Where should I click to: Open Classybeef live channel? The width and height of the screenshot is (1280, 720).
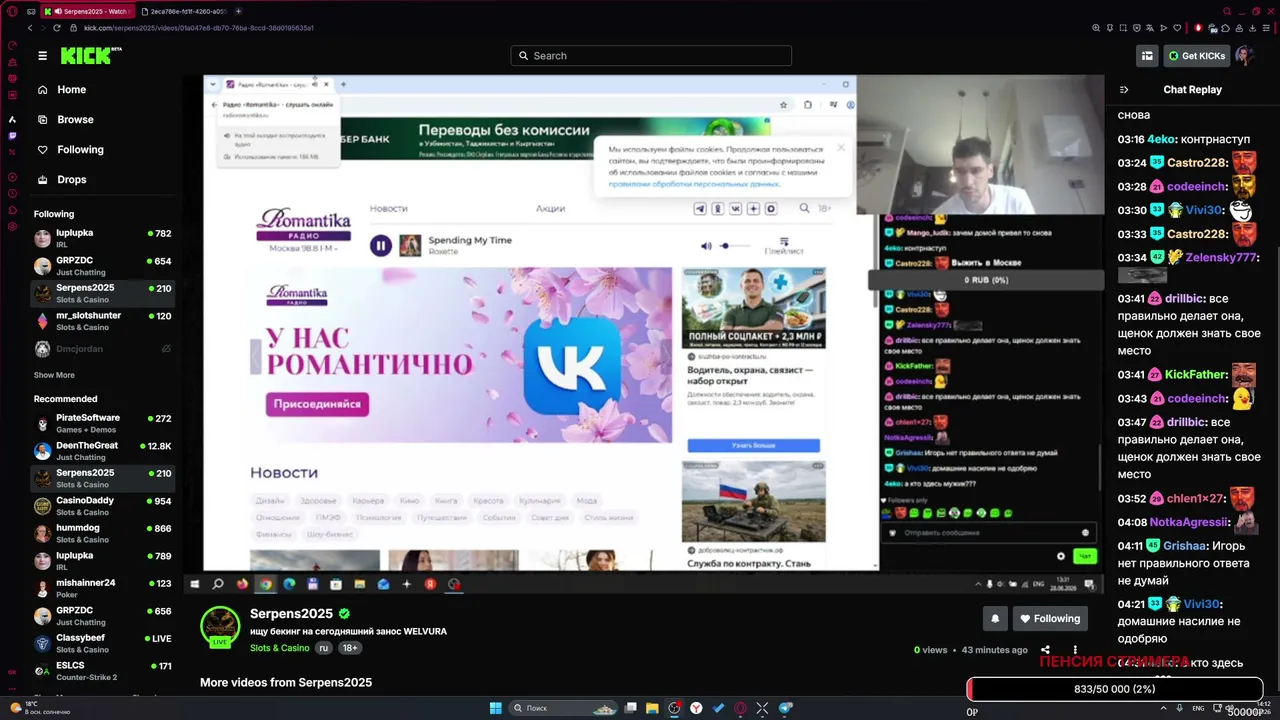[102, 643]
